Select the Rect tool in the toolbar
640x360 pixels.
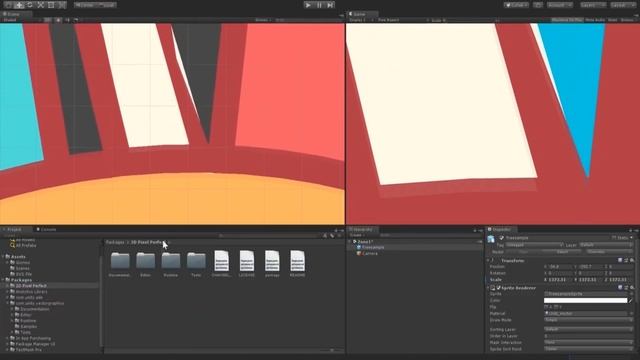[51, 5]
